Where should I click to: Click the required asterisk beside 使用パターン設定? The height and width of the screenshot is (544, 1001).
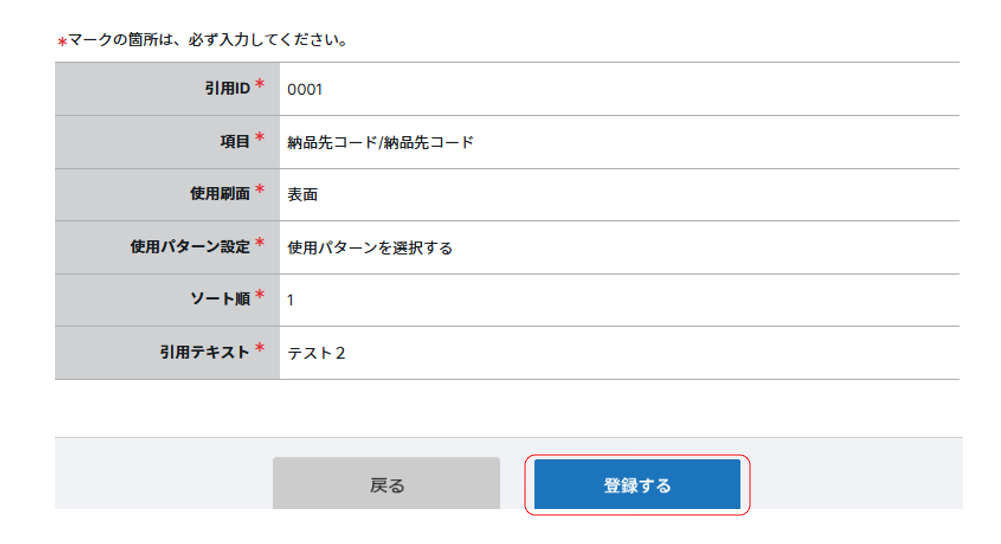[260, 244]
